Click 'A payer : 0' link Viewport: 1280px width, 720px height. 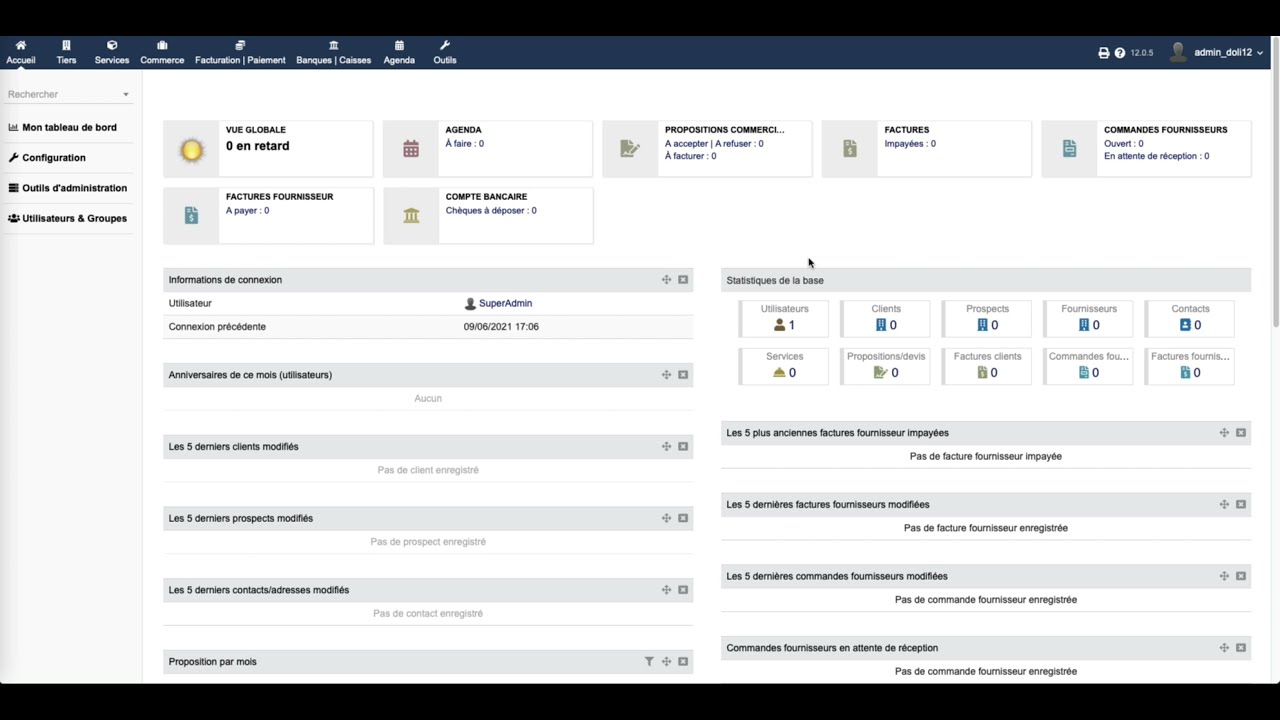point(247,211)
